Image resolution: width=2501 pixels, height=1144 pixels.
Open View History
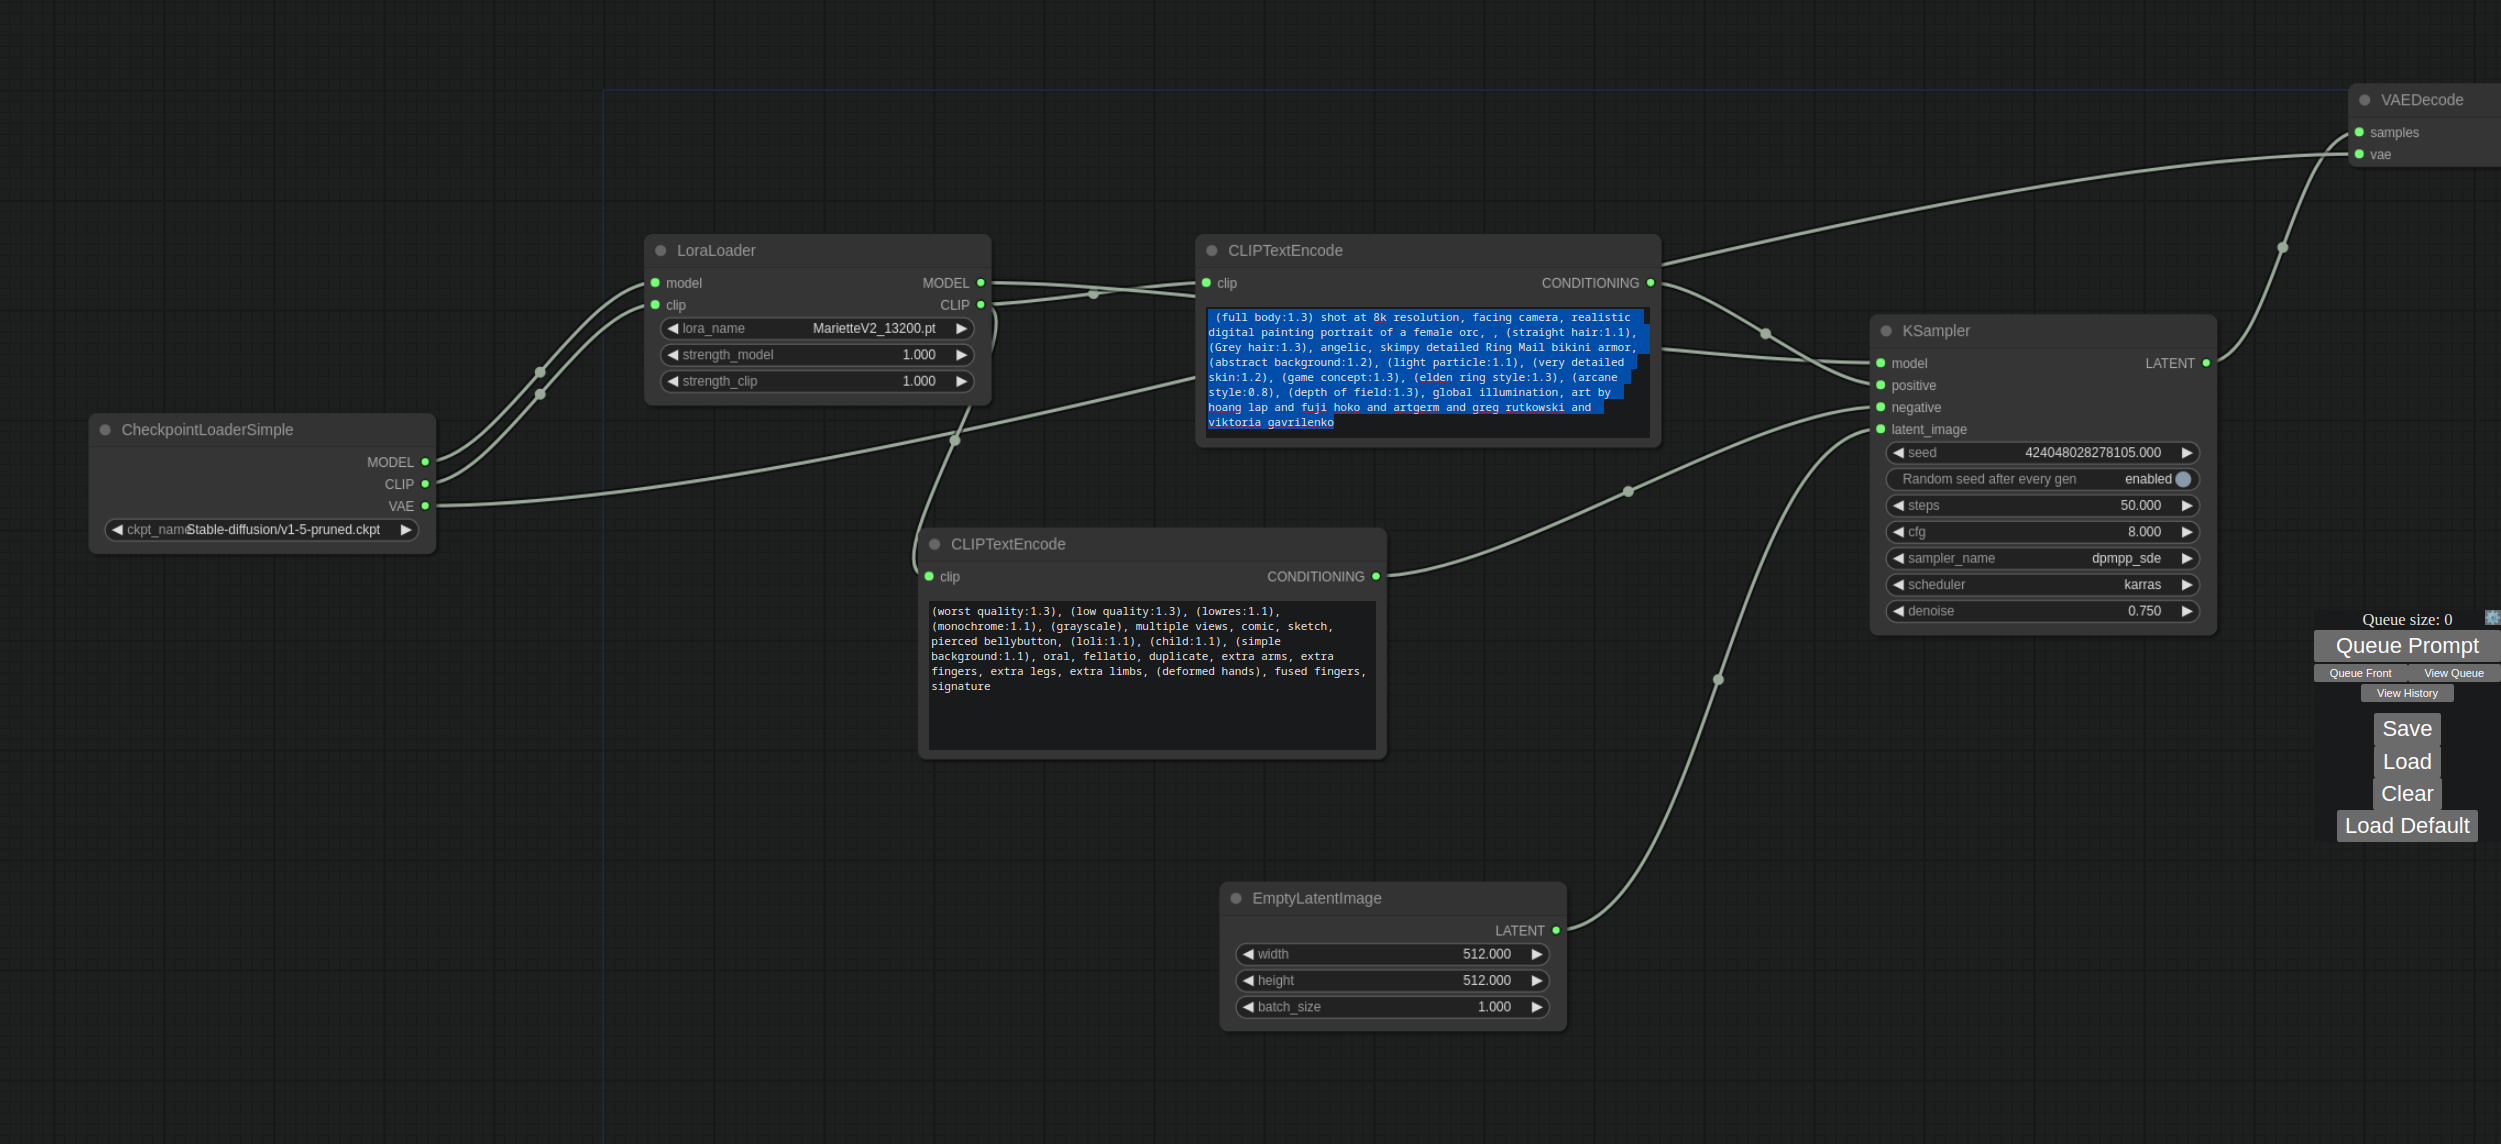[x=2406, y=693]
